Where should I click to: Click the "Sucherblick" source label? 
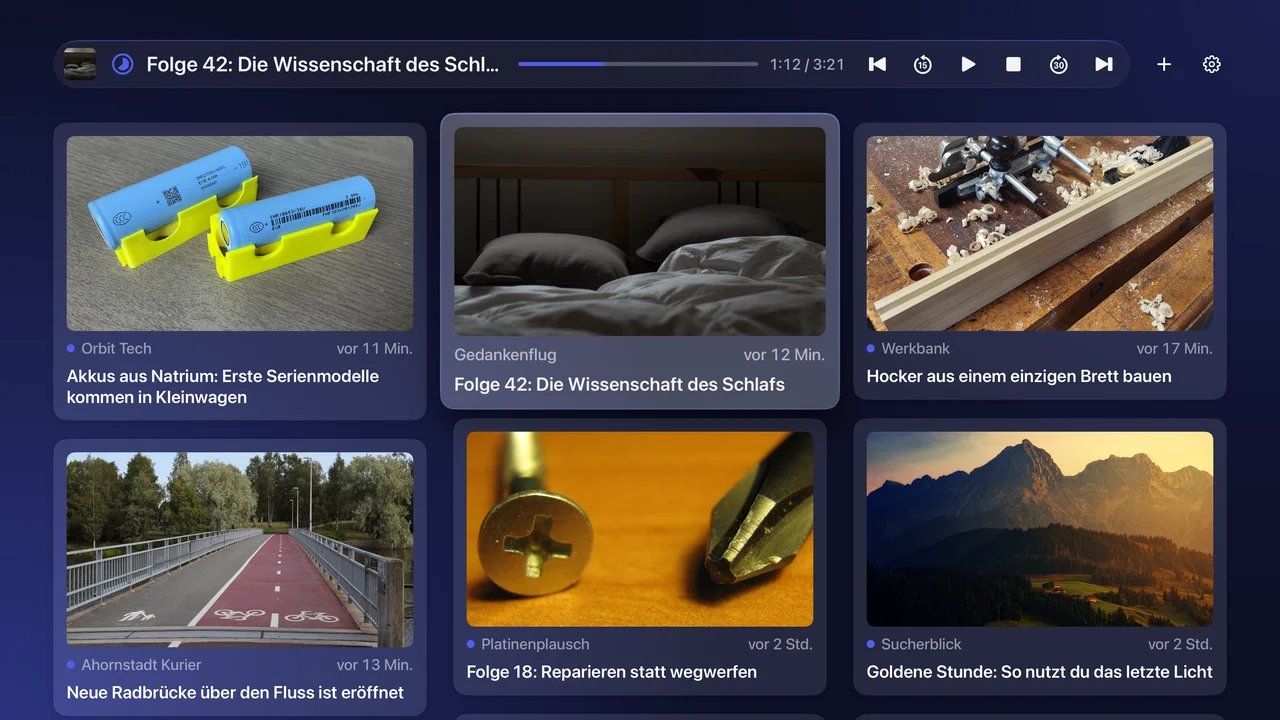[921, 644]
